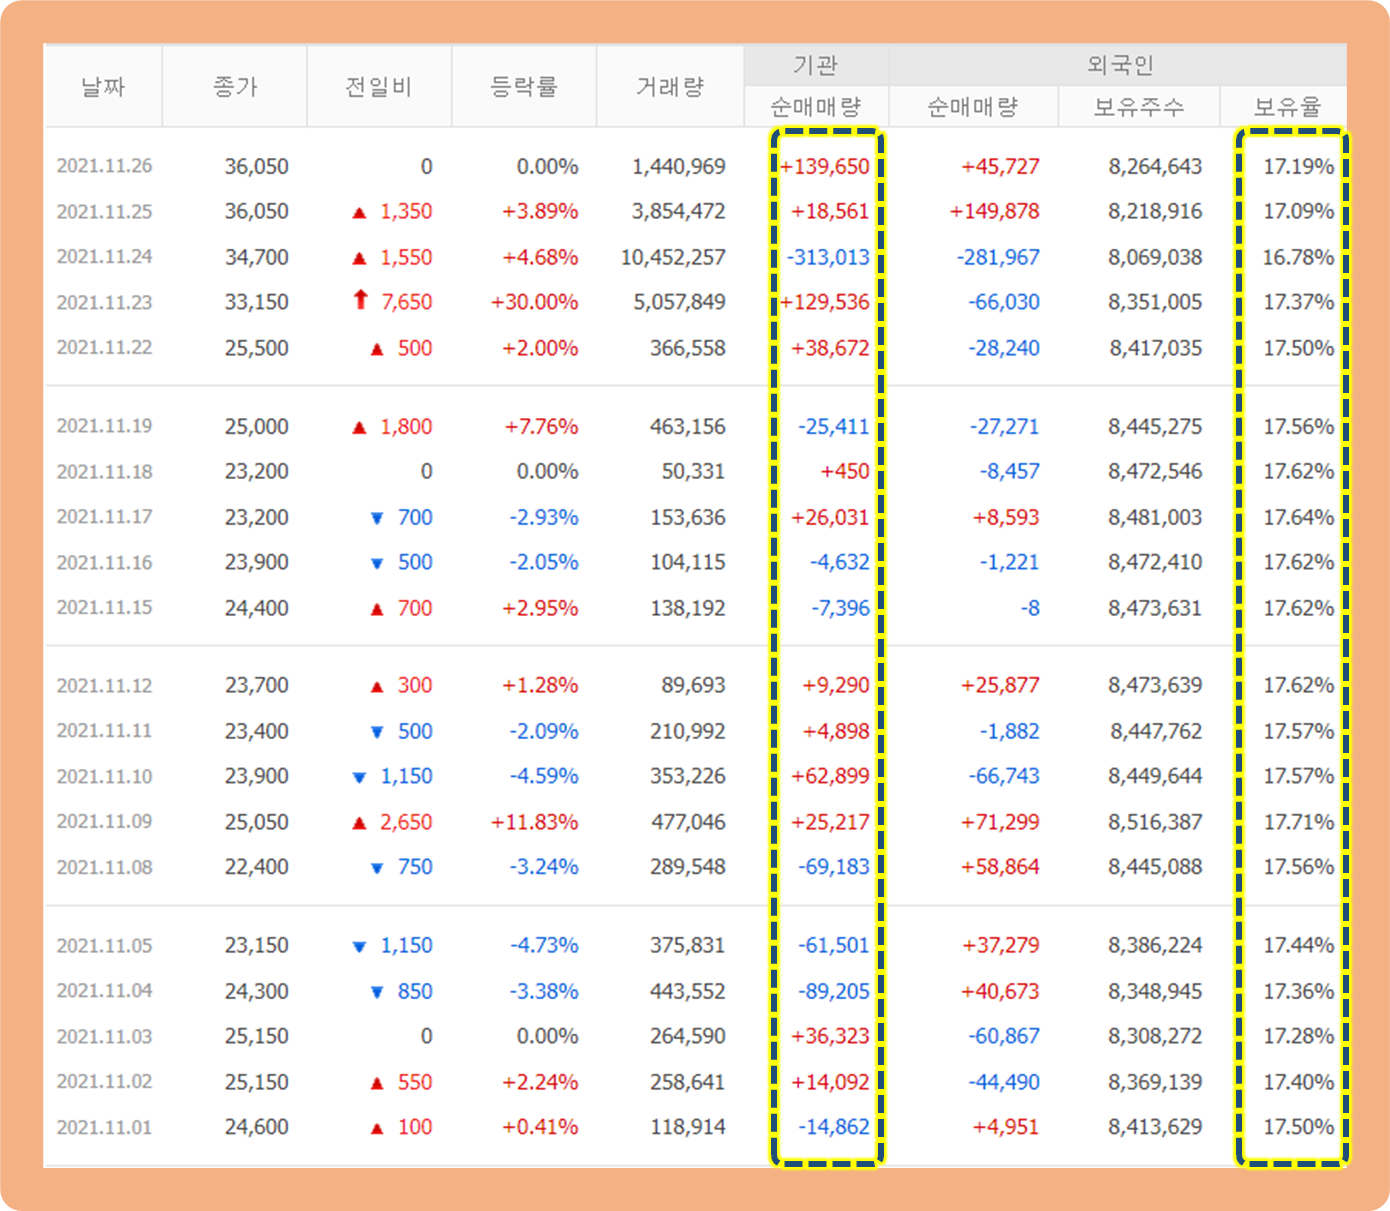1390x1211 pixels.
Task: Select the date 2021.11.17
Action: click(105, 517)
